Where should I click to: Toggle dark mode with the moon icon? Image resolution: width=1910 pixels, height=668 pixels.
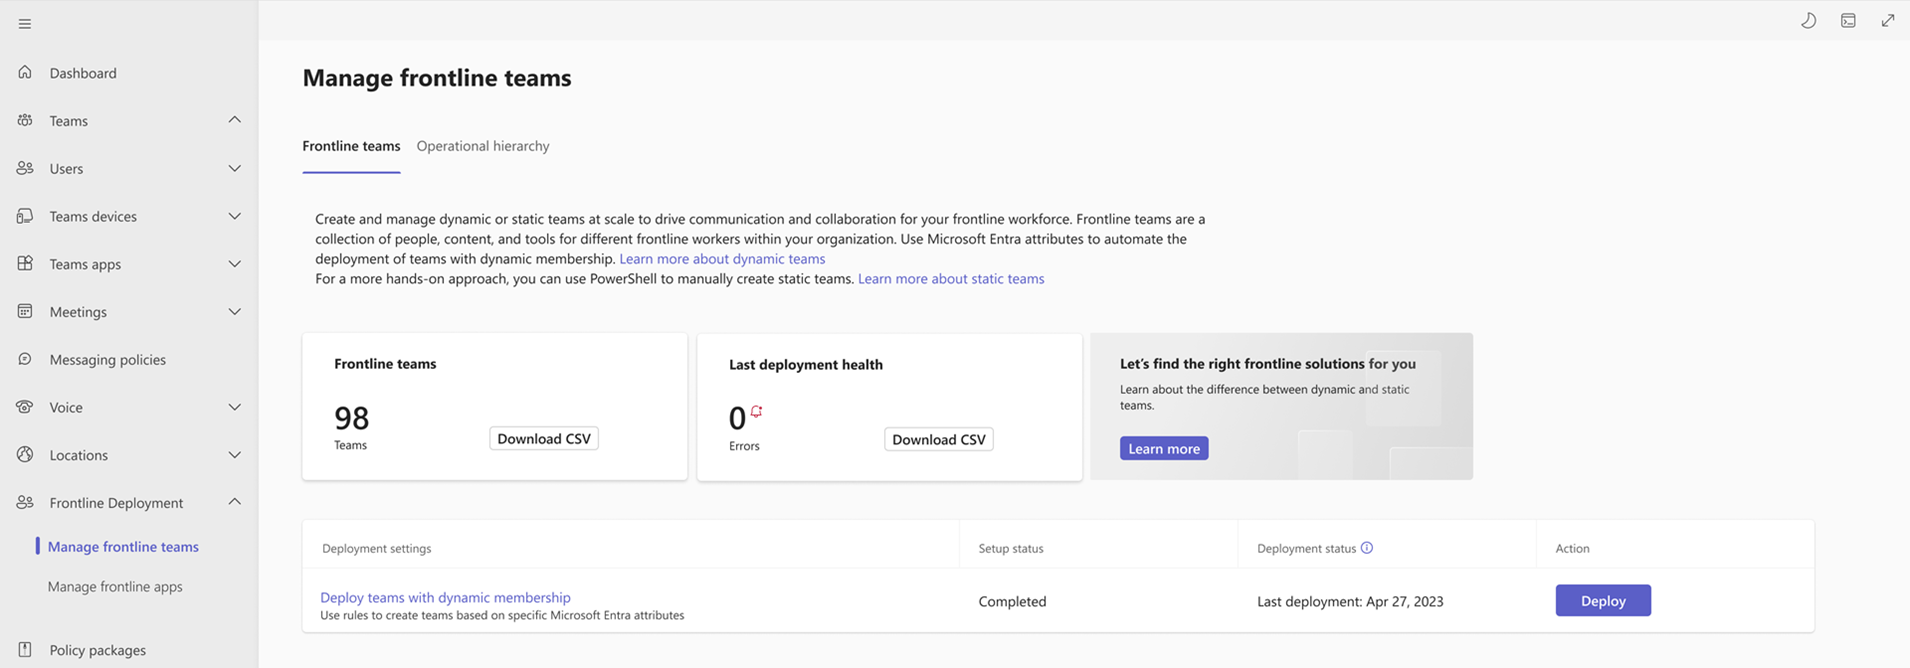pyautogui.click(x=1808, y=20)
